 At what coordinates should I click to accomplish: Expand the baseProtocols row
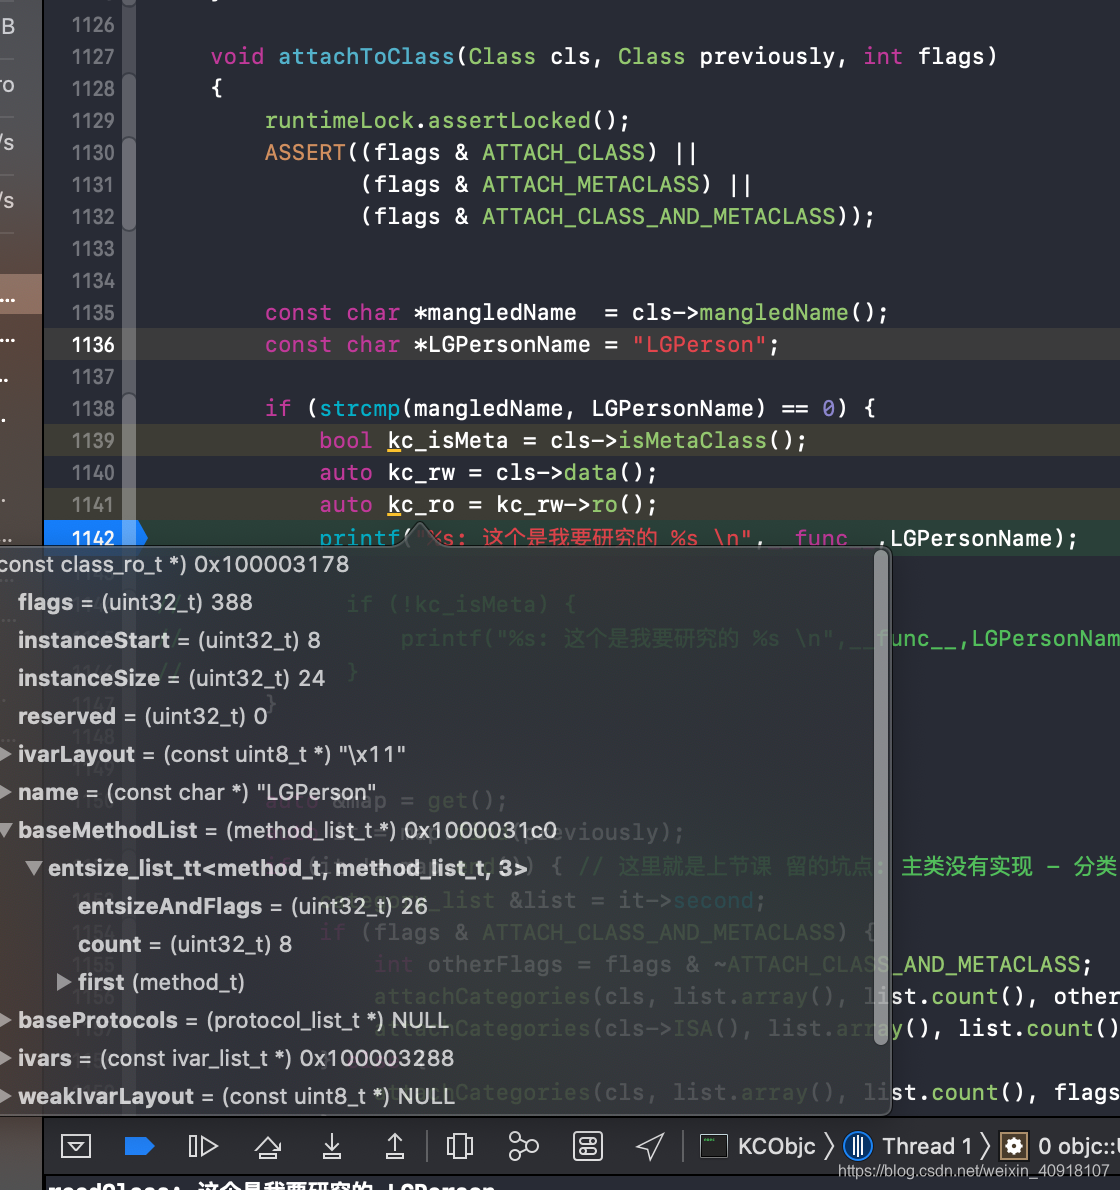click(x=6, y=1020)
